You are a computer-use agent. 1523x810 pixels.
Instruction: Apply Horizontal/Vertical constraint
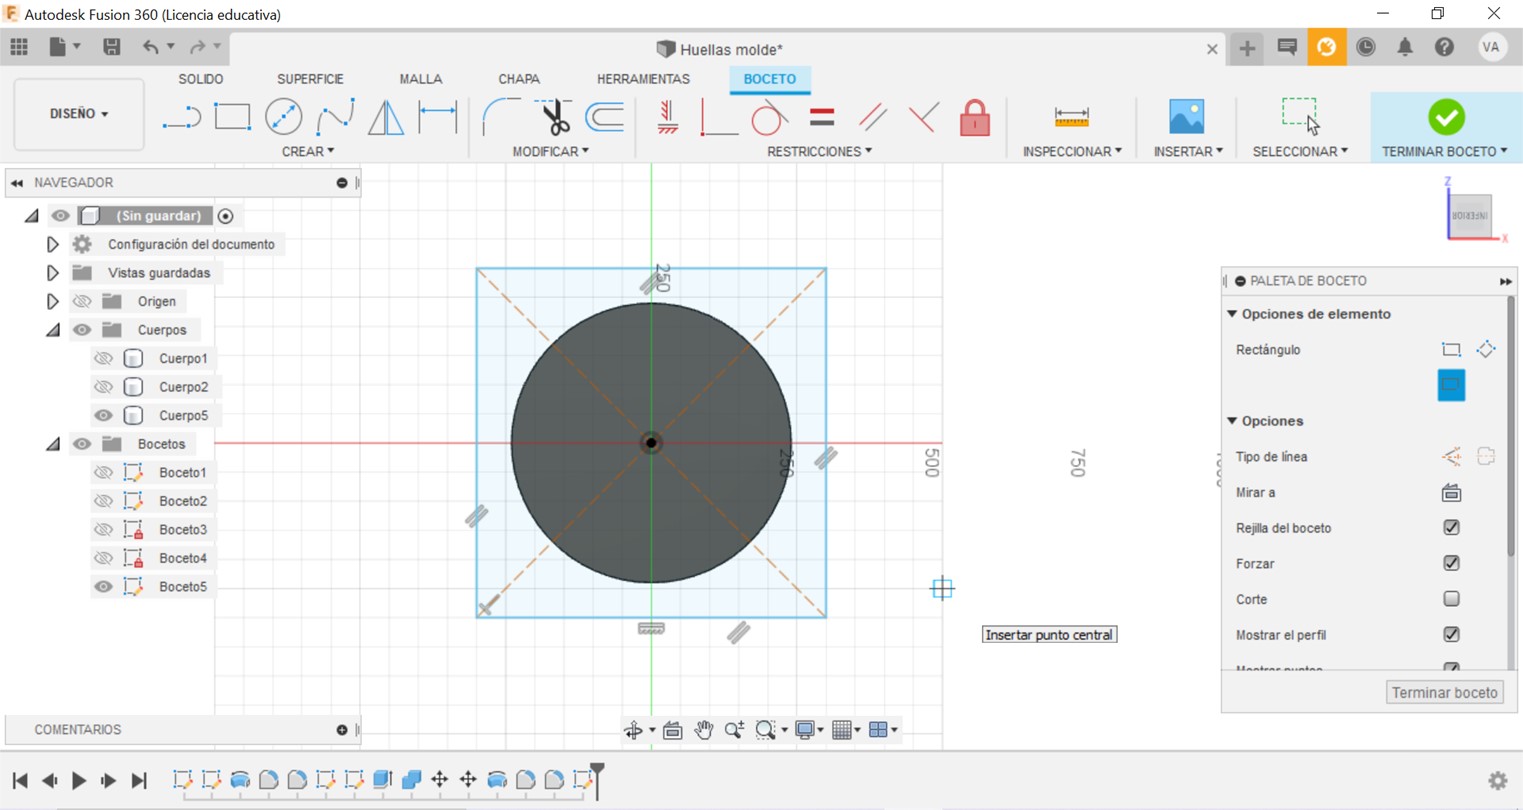(667, 117)
